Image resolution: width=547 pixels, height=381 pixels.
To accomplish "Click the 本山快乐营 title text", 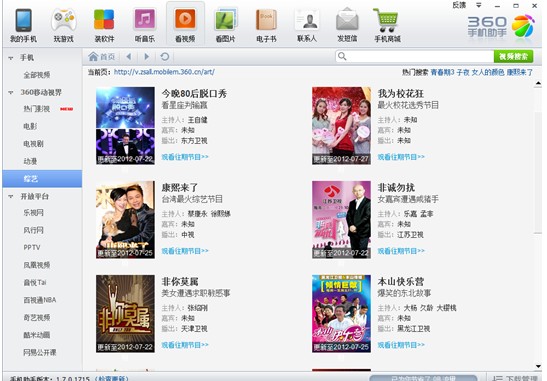I will [x=401, y=282].
